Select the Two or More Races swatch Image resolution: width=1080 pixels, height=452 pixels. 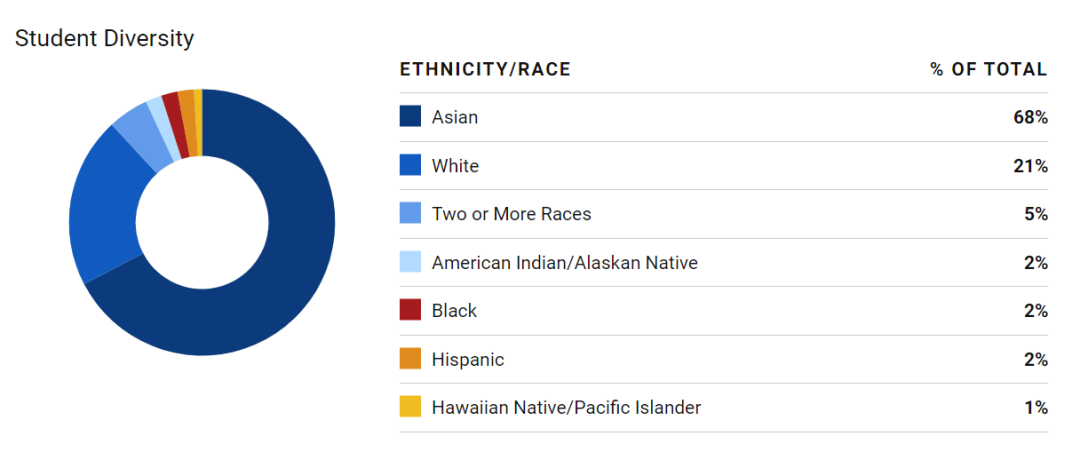click(x=410, y=214)
